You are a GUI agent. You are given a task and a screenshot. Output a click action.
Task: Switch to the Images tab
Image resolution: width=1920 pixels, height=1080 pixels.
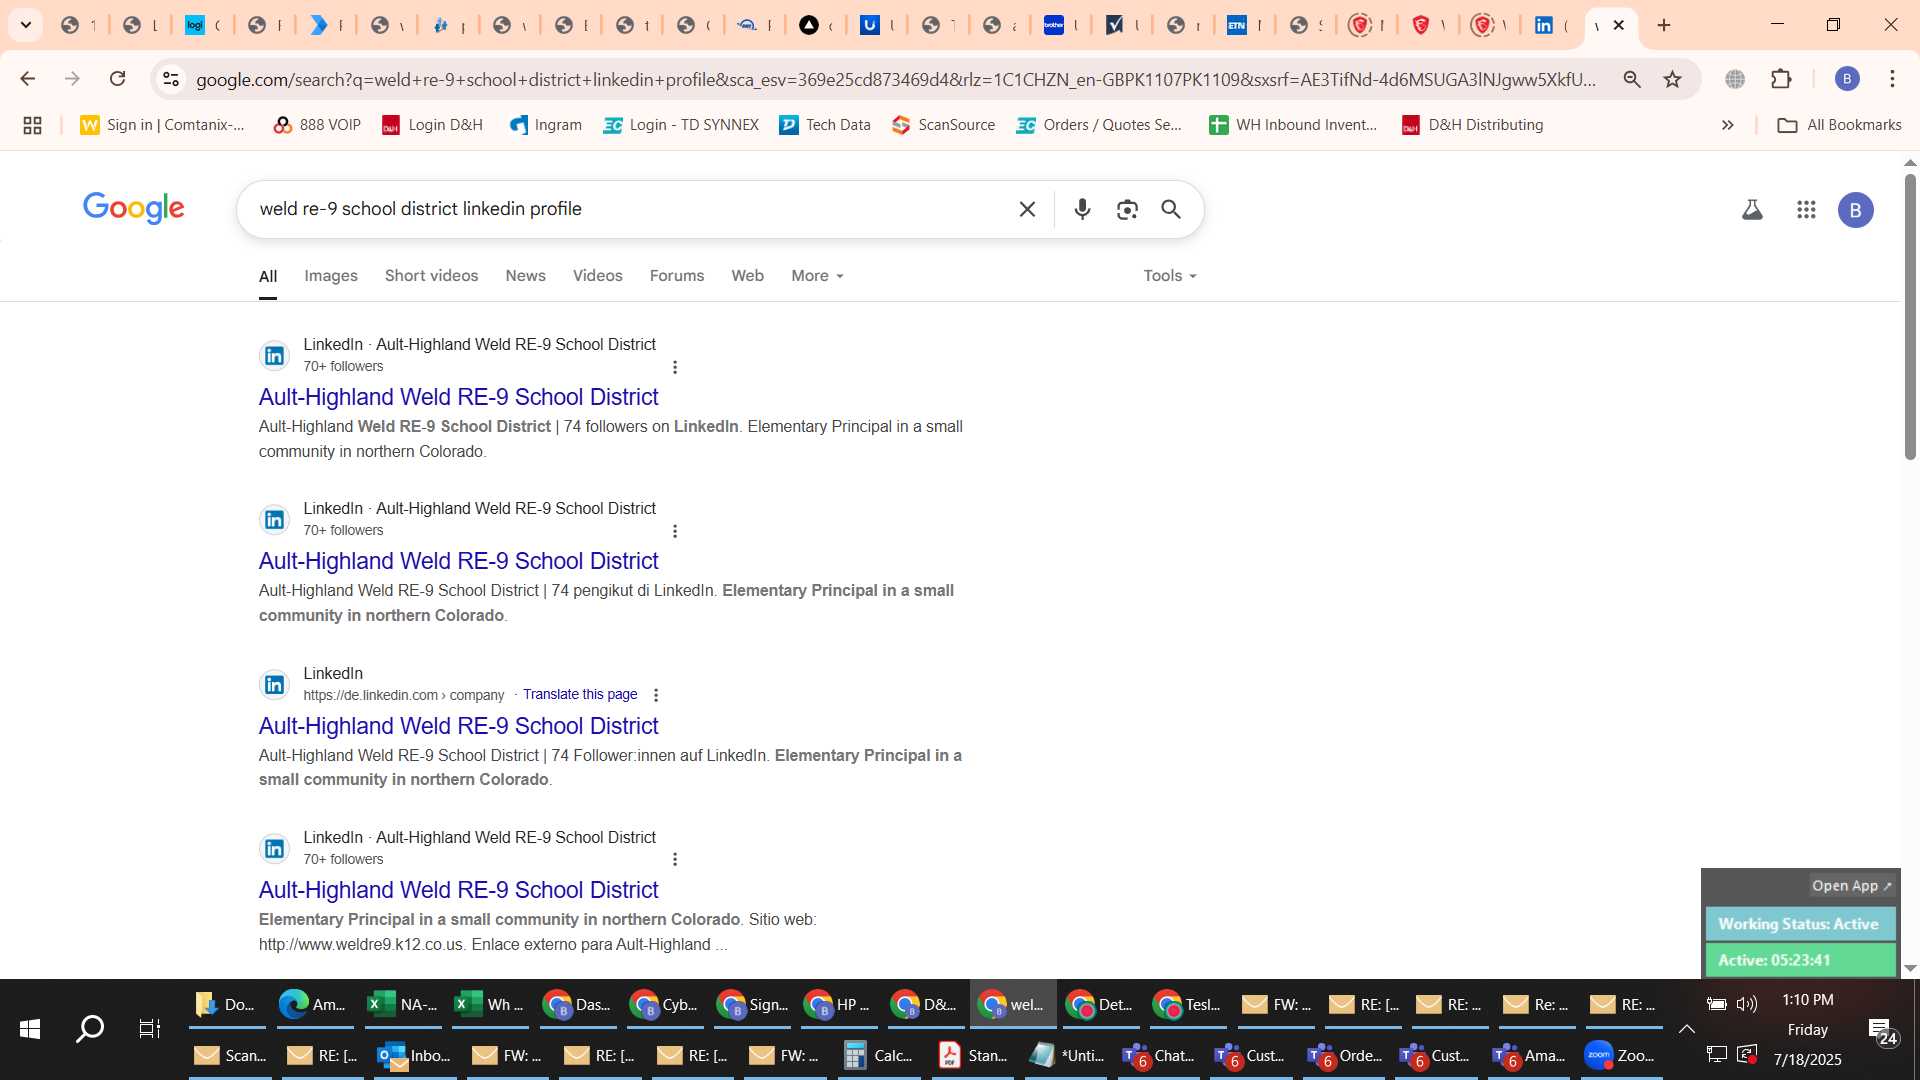[331, 276]
